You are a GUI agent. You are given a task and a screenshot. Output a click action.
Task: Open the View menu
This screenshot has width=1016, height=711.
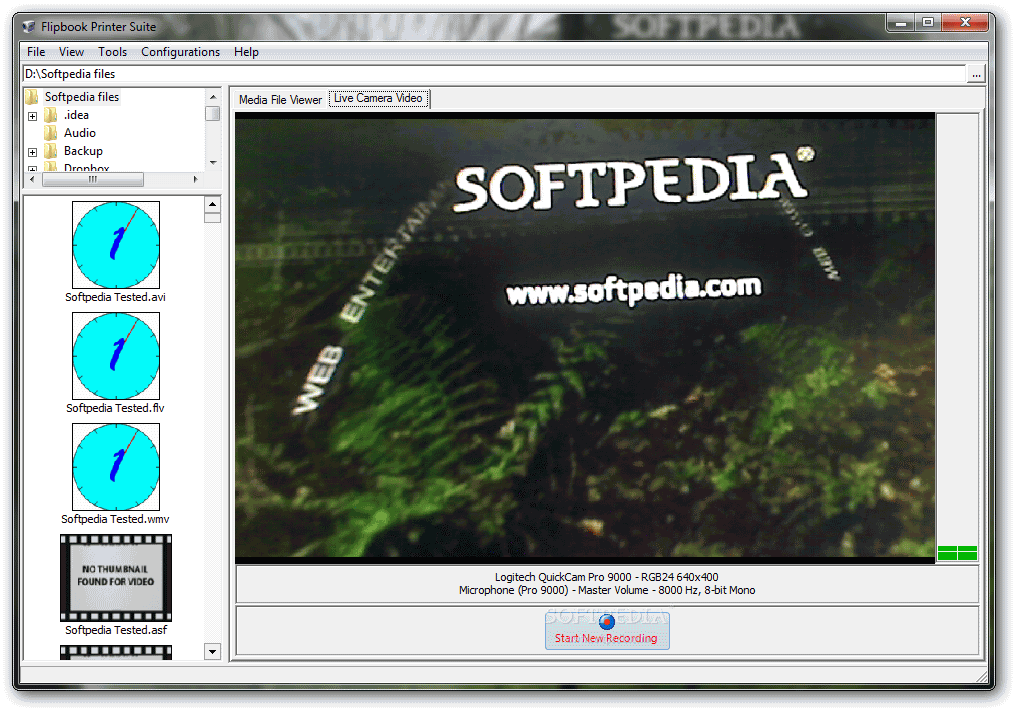point(71,52)
